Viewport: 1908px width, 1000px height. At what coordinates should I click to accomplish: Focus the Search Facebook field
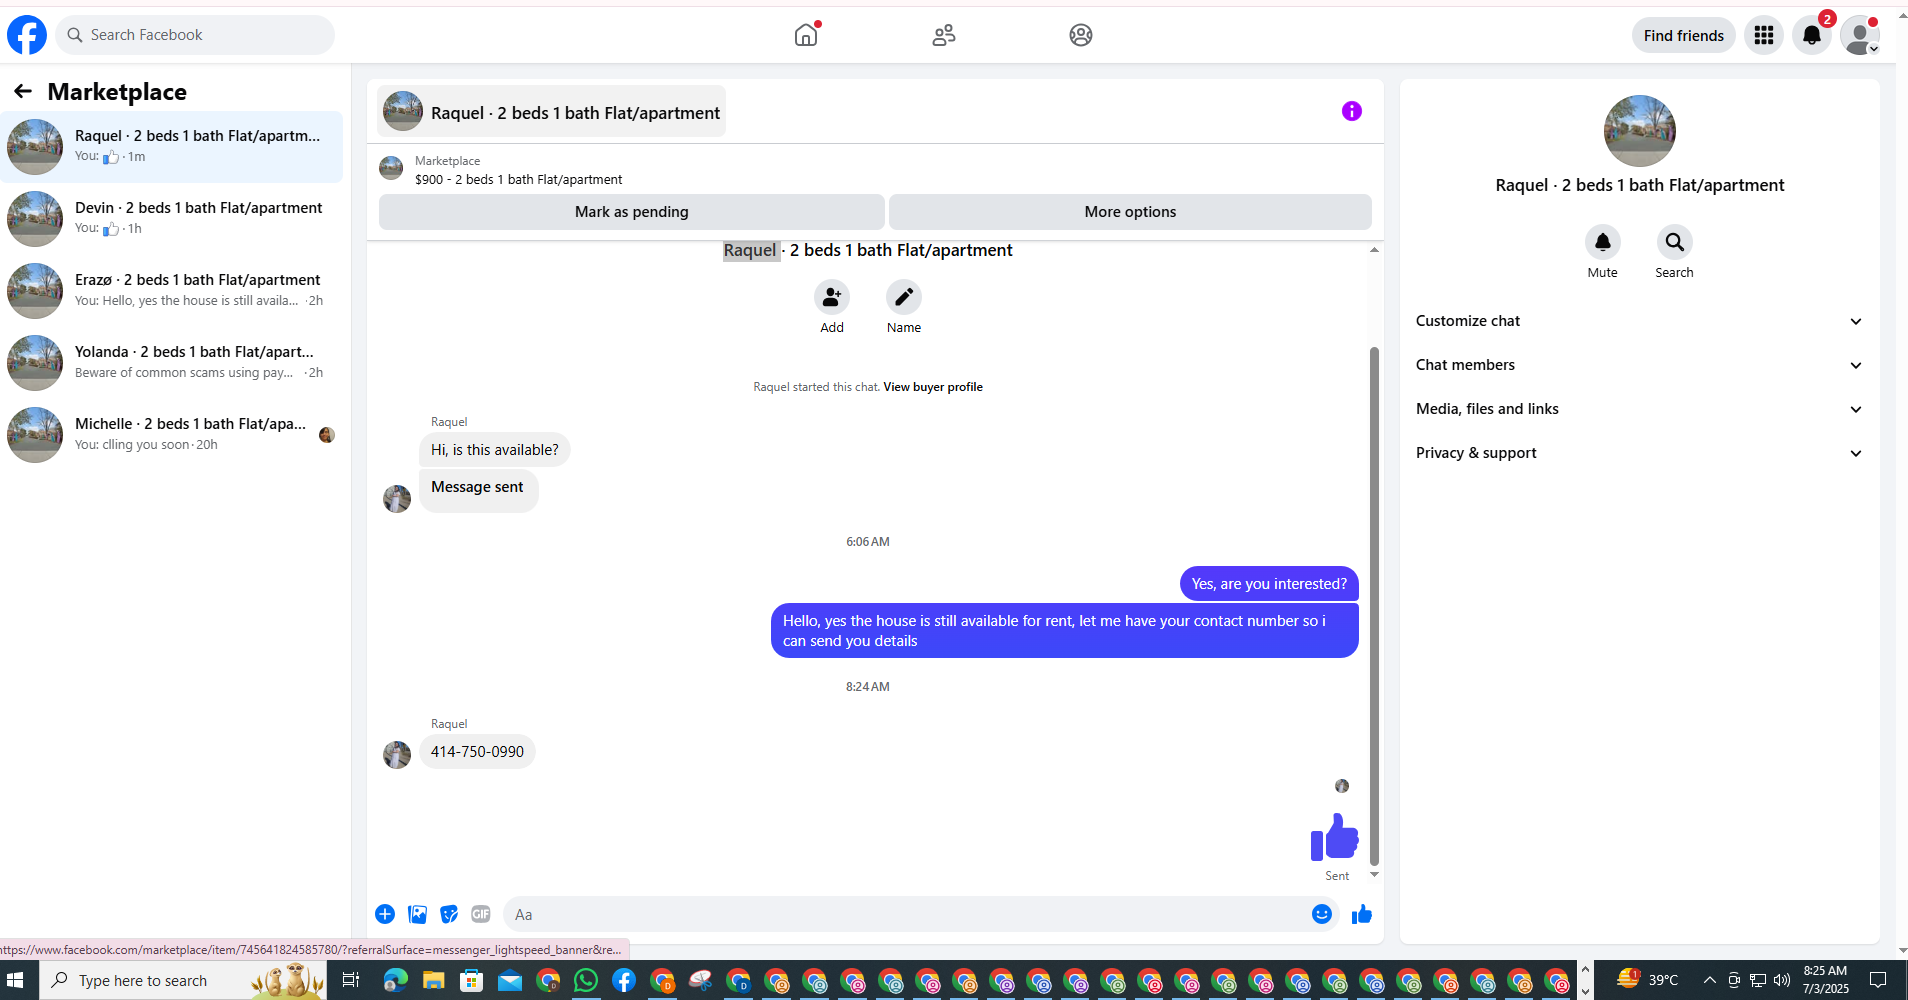click(195, 35)
